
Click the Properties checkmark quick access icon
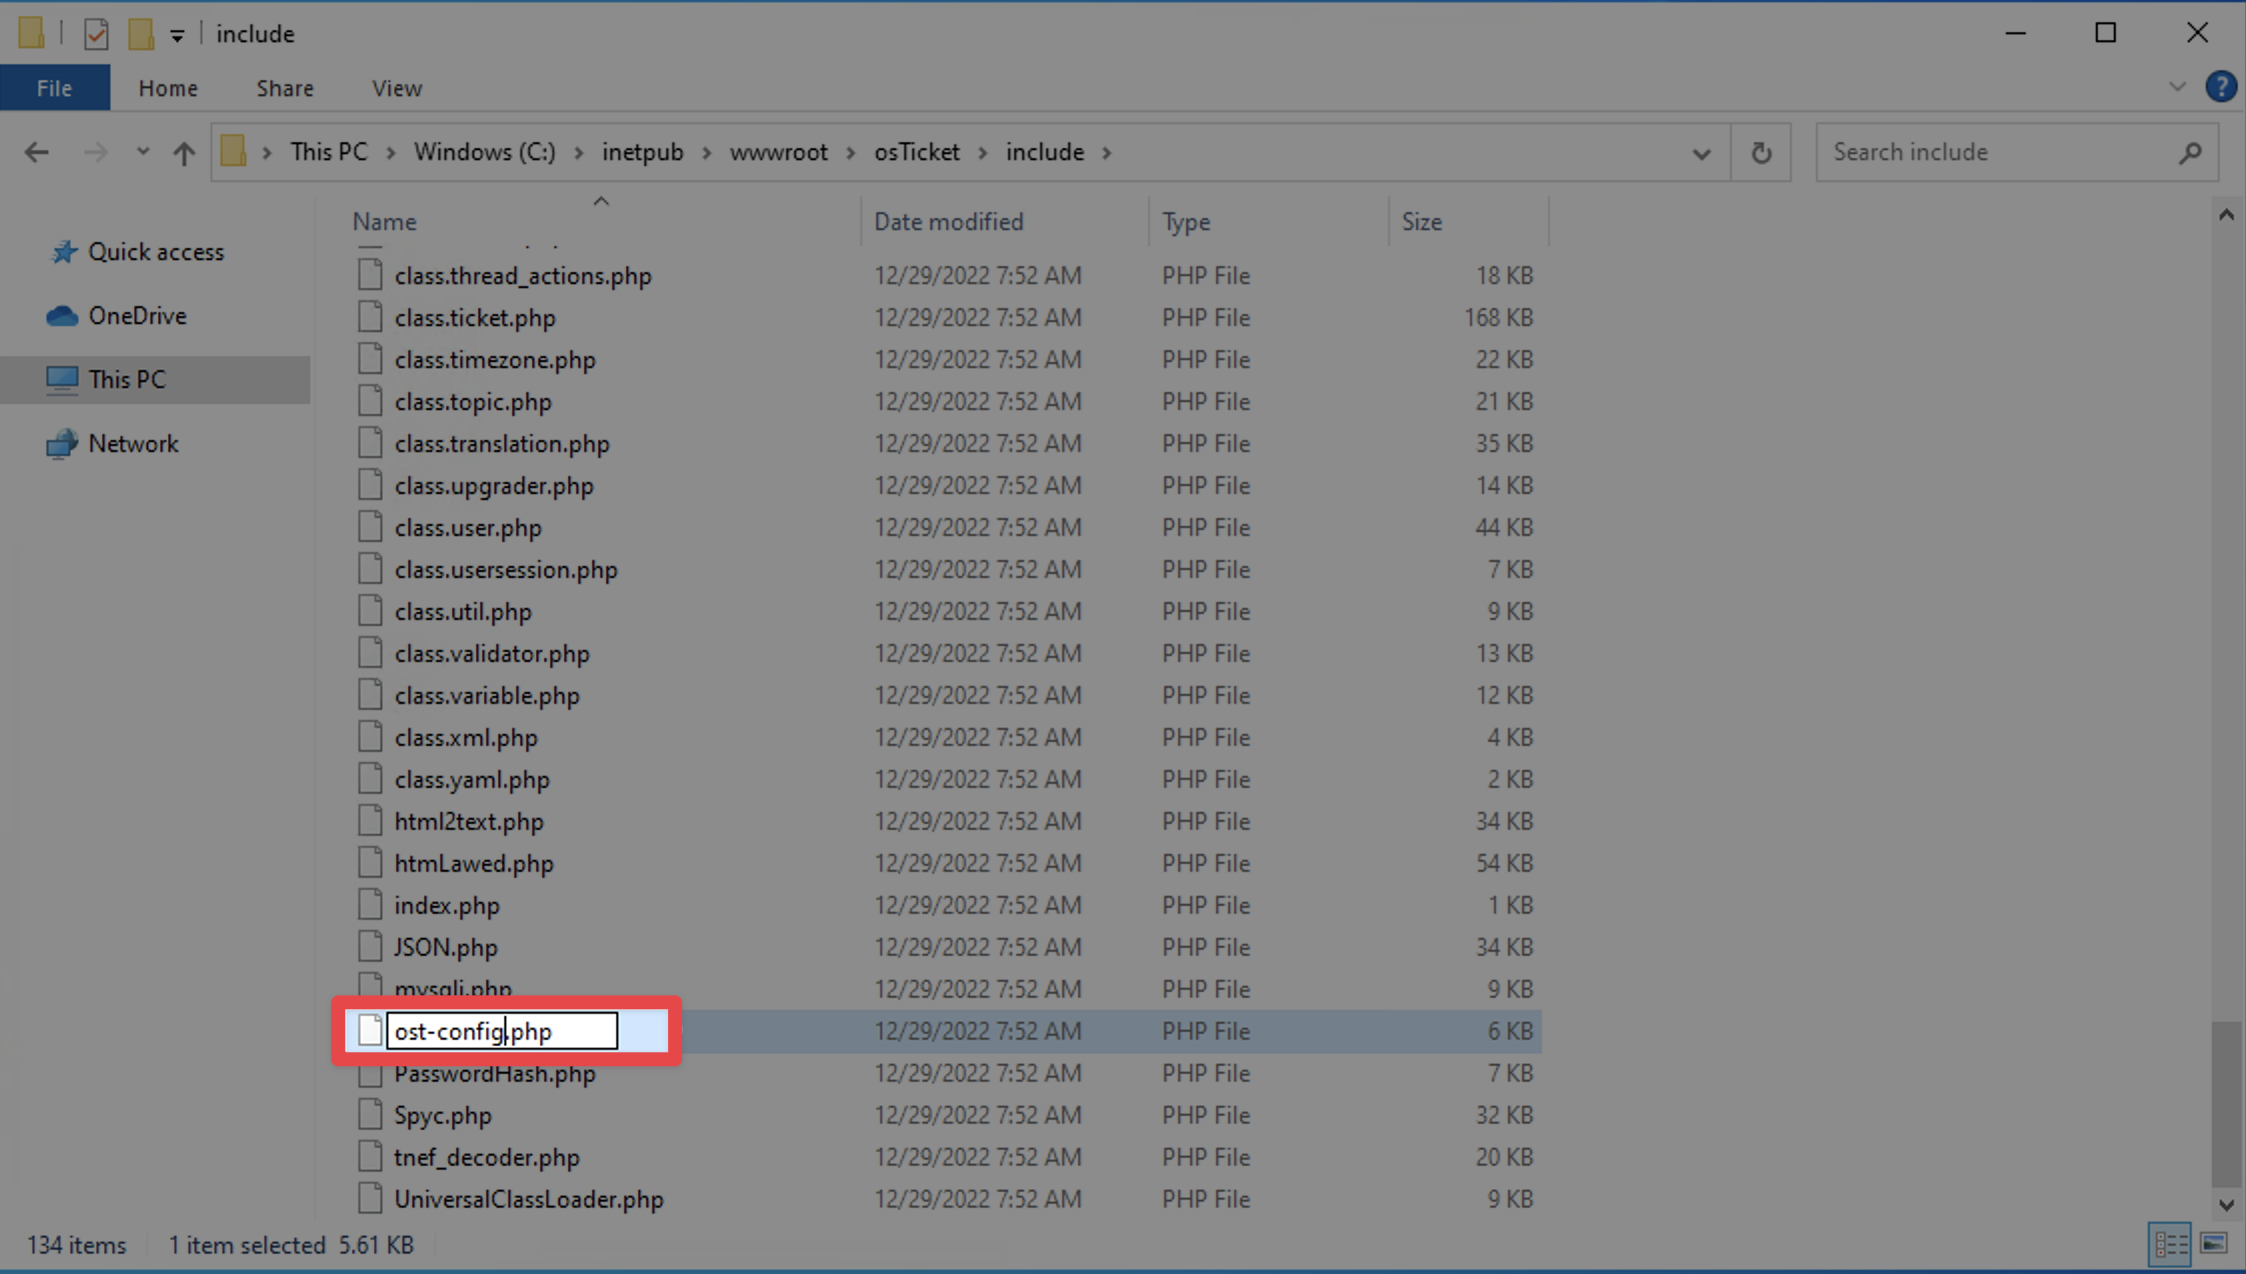[x=96, y=34]
